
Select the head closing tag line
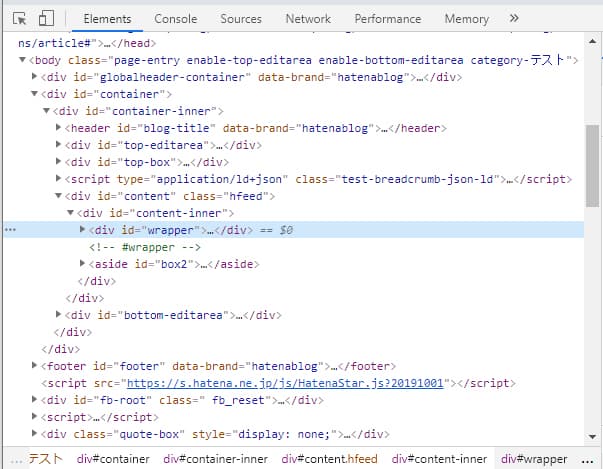coord(87,43)
